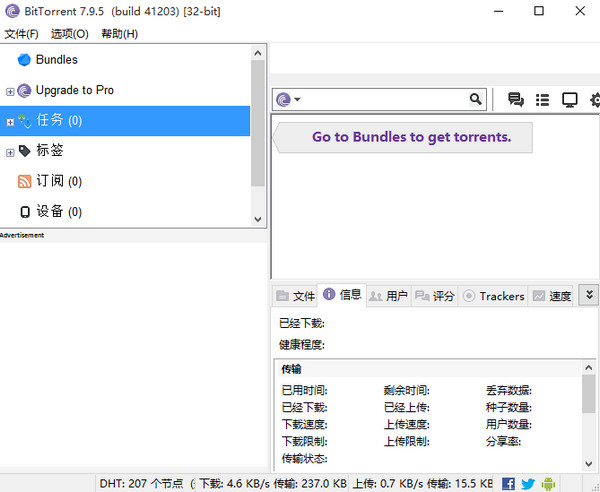Viewport: 600px width, 492px height.
Task: Click the chat/share icon in toolbar
Action: (x=516, y=100)
